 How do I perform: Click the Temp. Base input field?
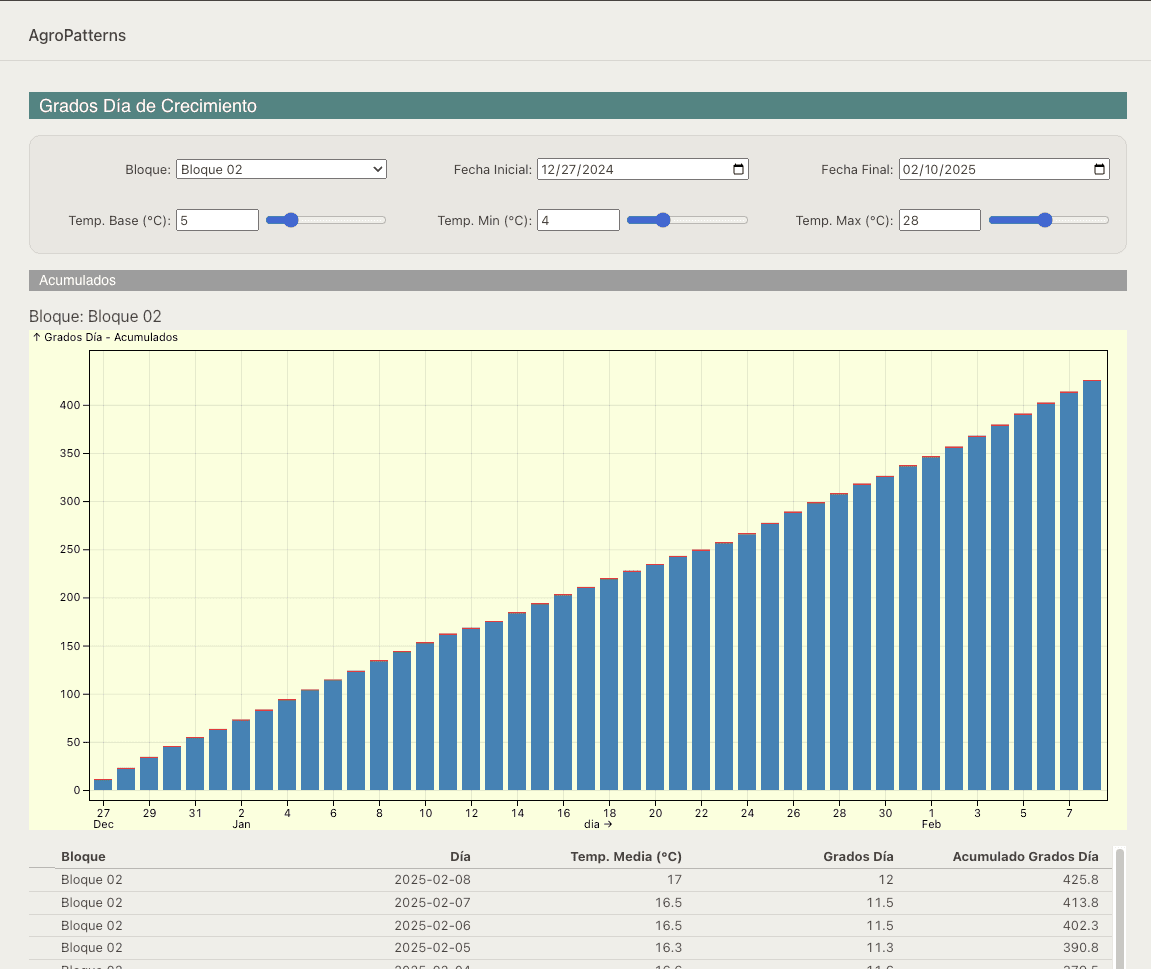217,220
